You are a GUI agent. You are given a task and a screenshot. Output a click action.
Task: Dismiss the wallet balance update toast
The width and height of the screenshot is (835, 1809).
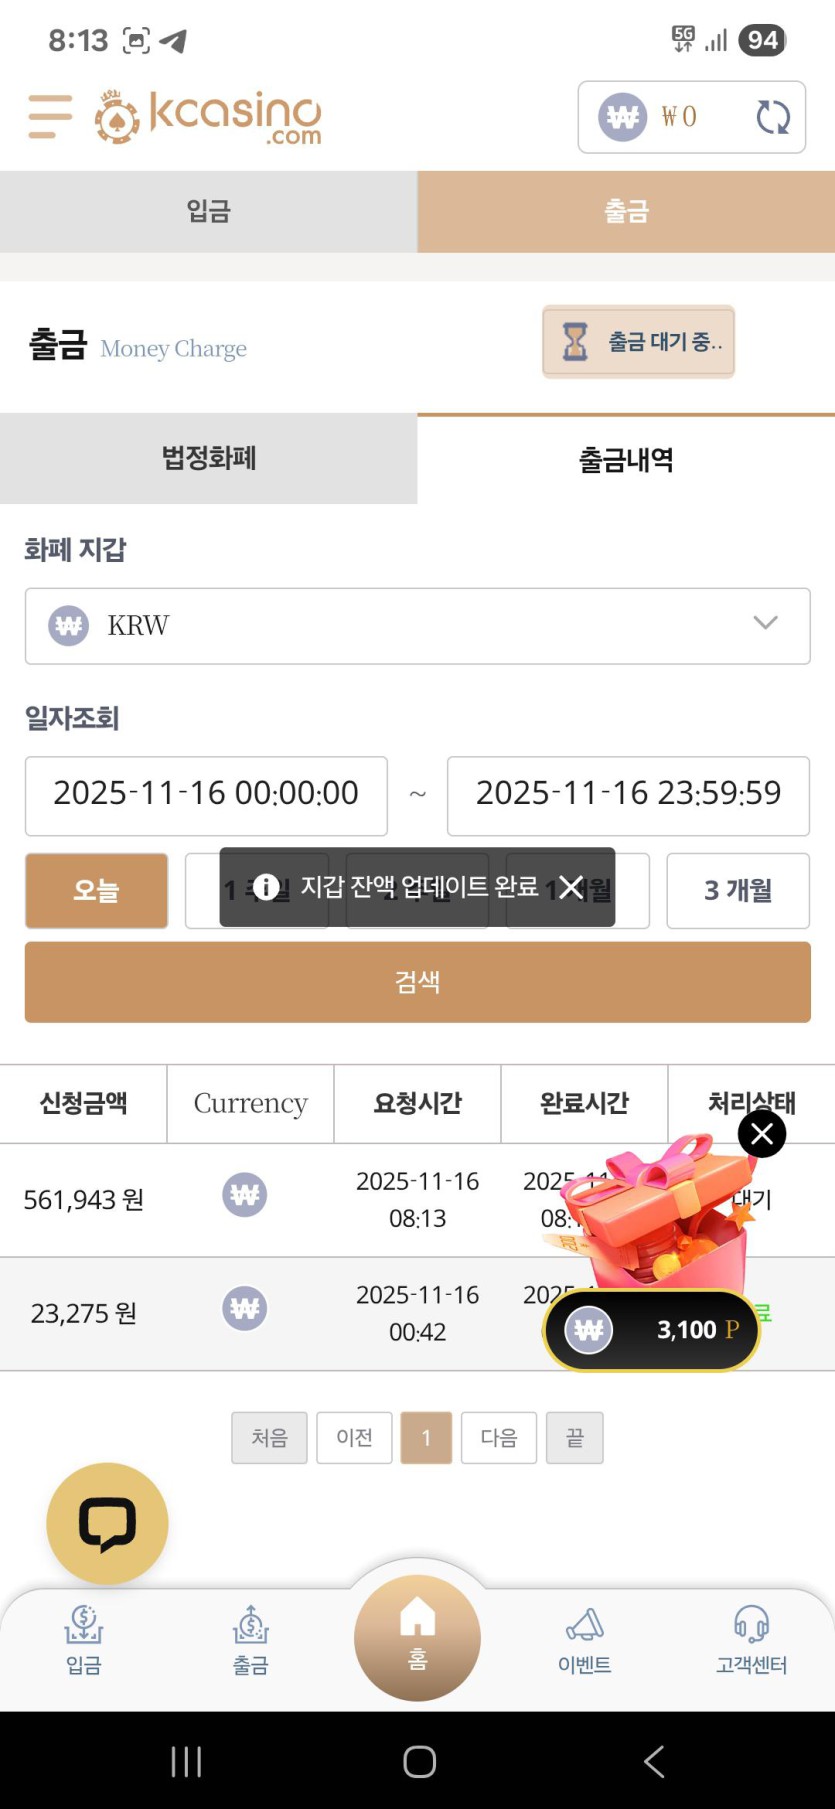point(571,887)
